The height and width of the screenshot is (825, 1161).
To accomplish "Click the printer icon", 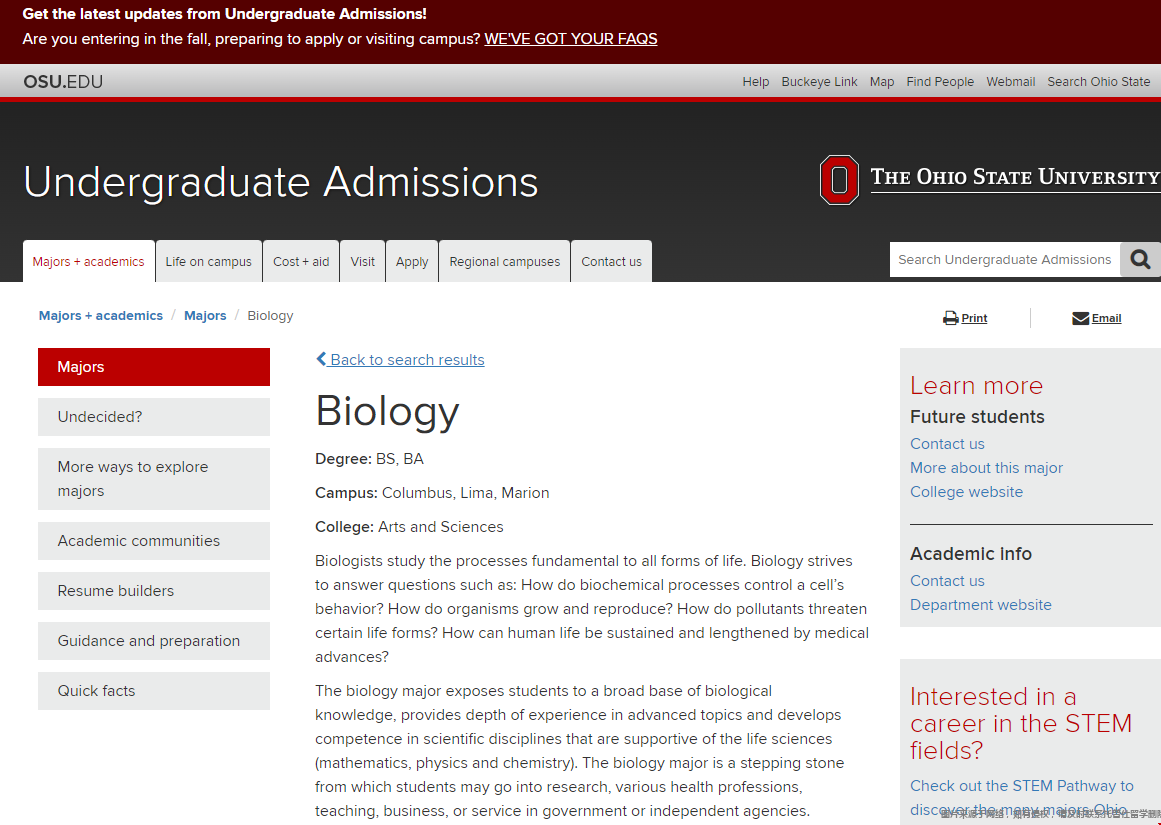I will [950, 318].
